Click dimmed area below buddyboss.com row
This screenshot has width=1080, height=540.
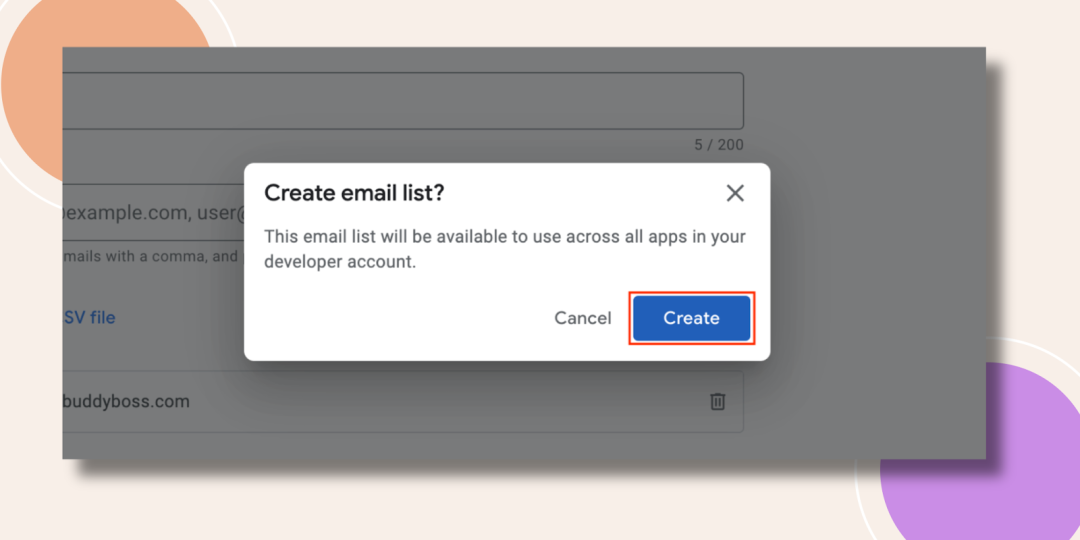(403, 446)
